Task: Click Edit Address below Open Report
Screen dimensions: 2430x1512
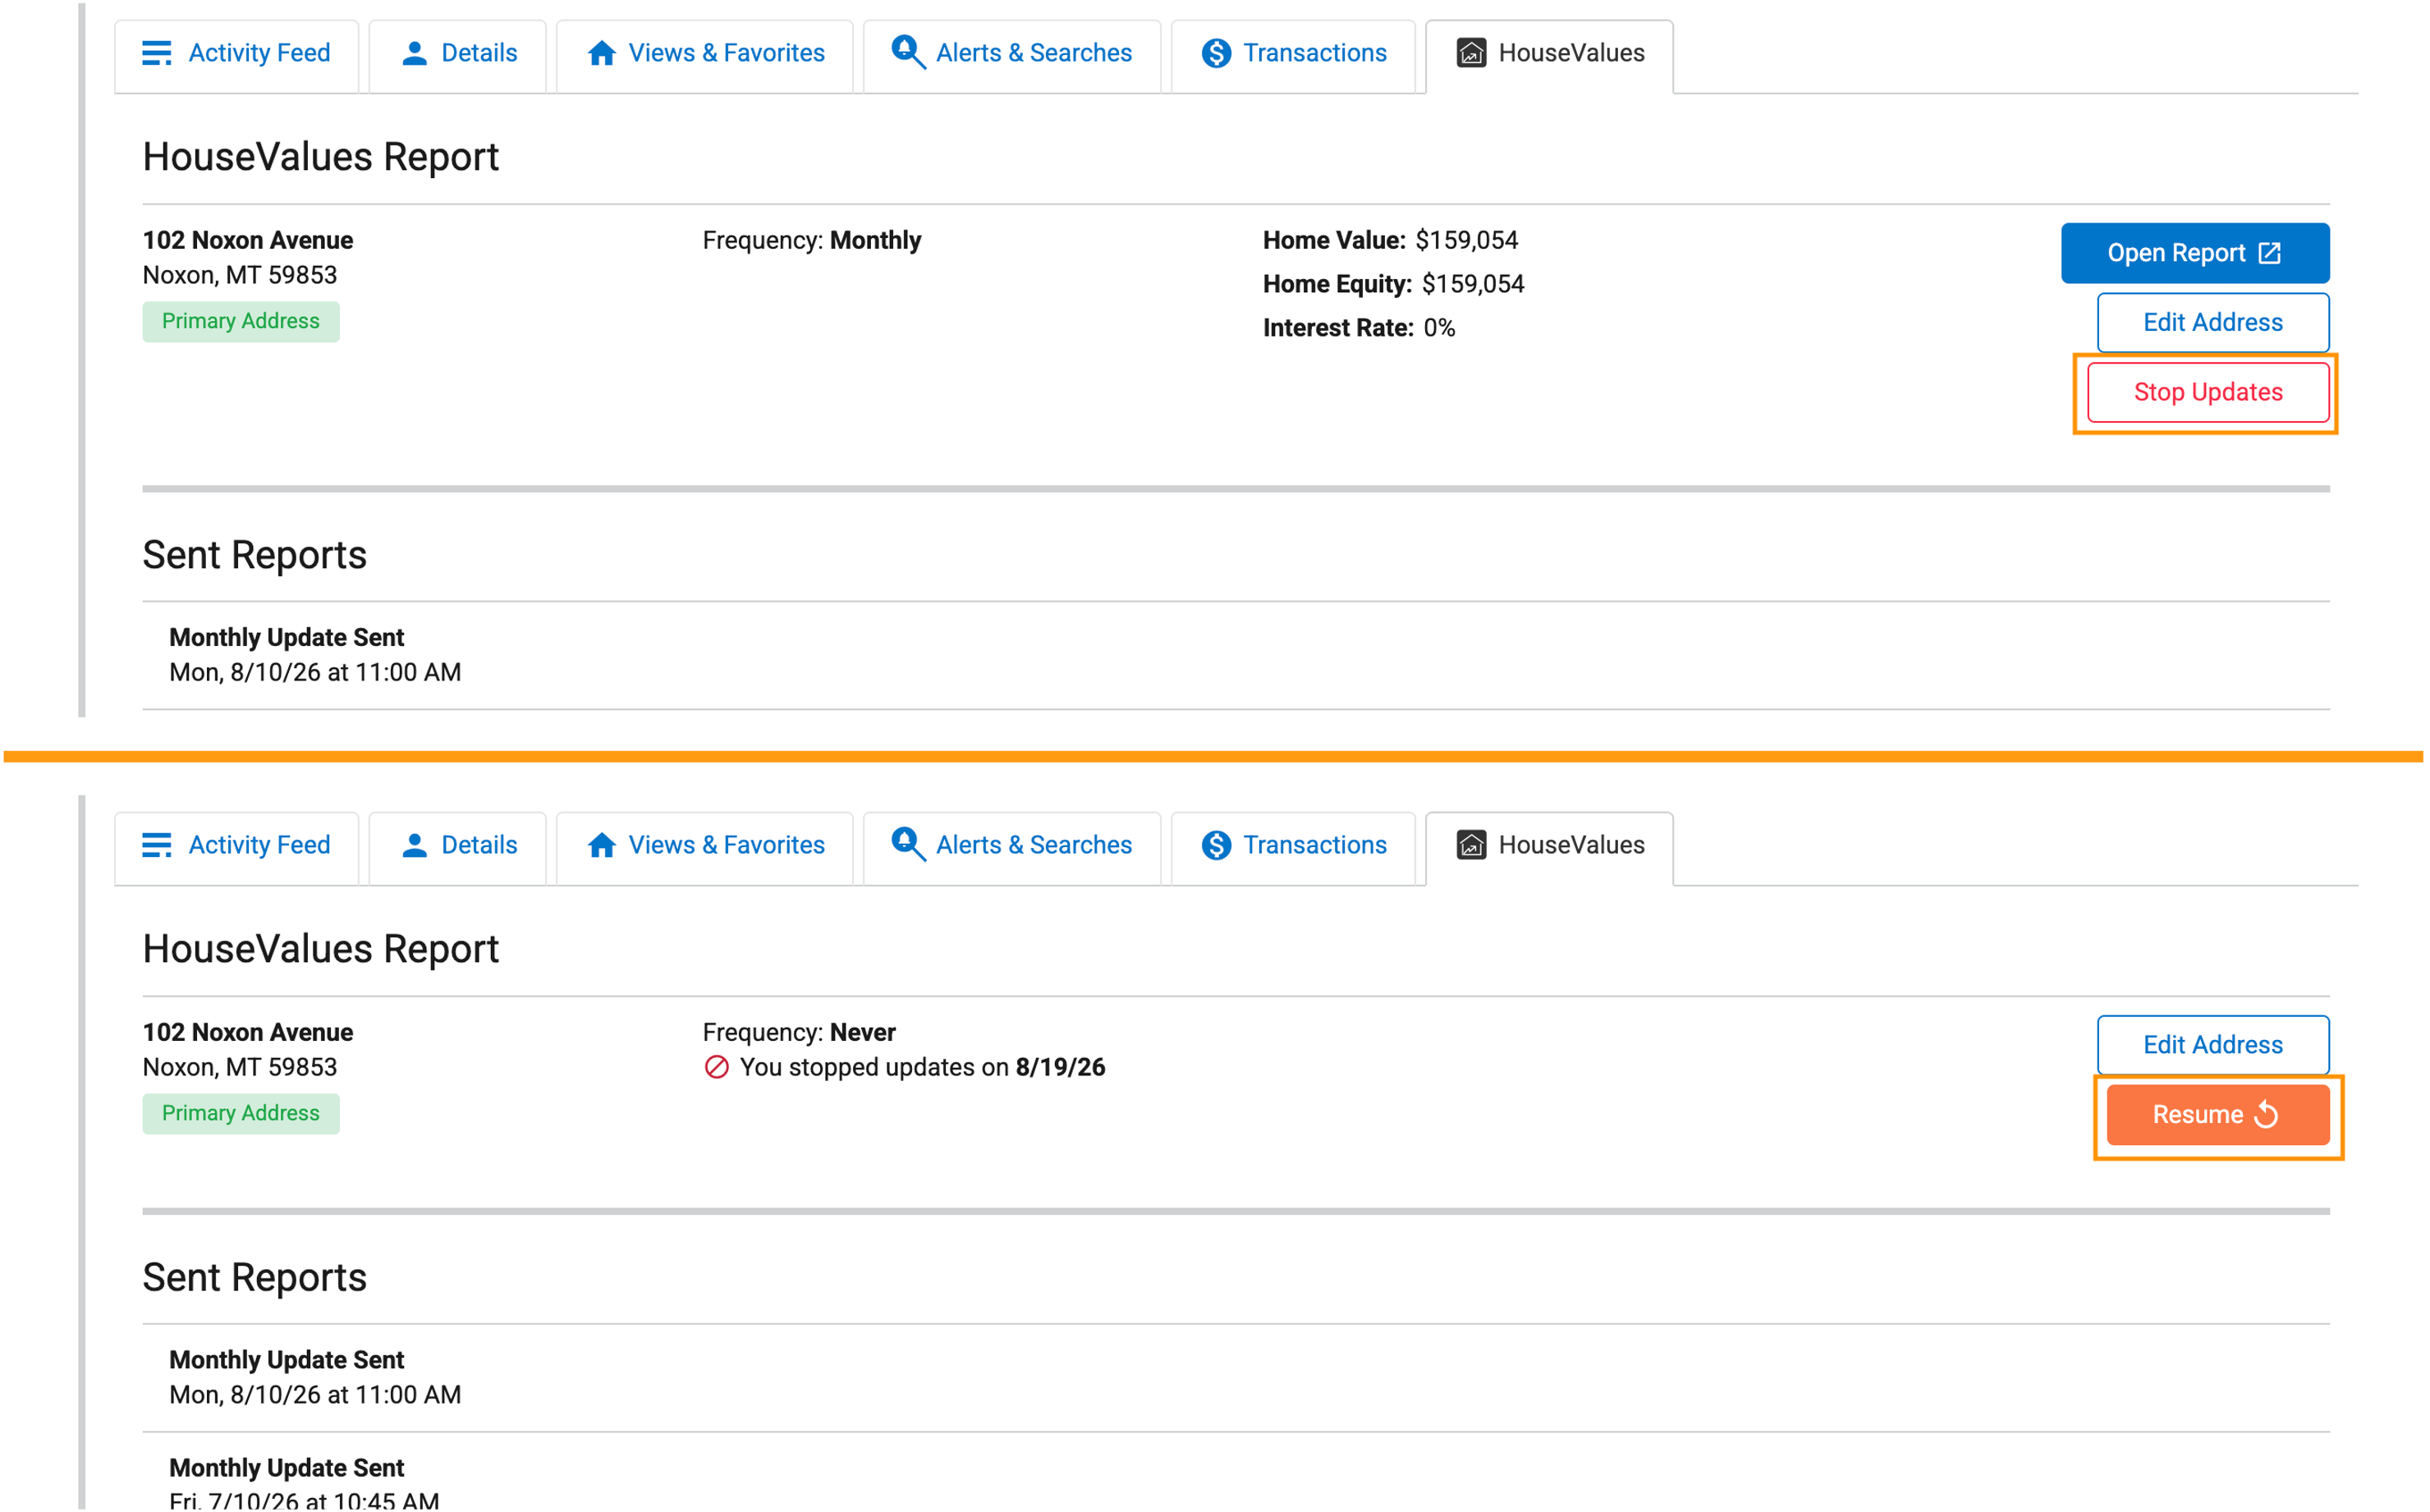Action: click(x=2213, y=322)
